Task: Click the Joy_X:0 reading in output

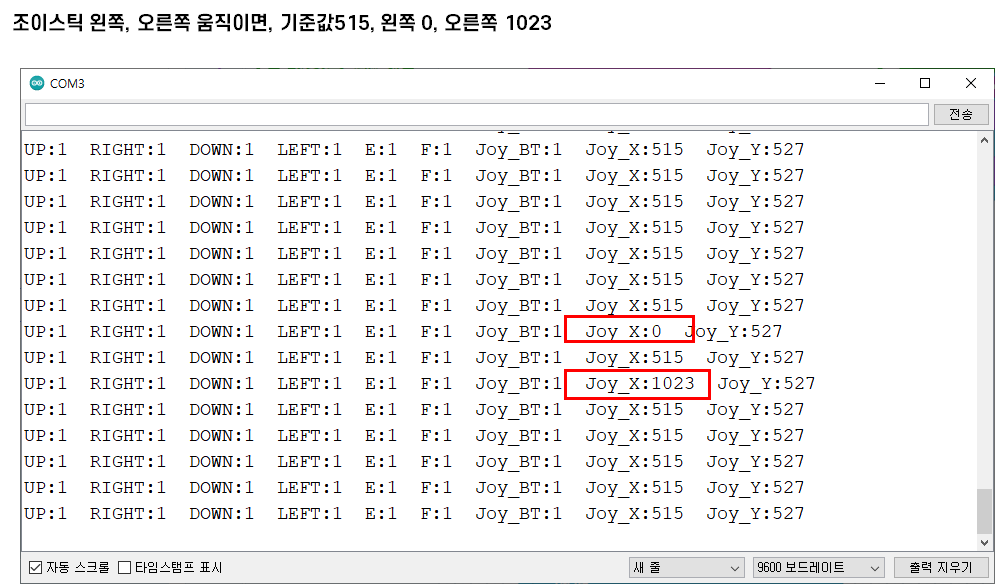Action: click(623, 331)
